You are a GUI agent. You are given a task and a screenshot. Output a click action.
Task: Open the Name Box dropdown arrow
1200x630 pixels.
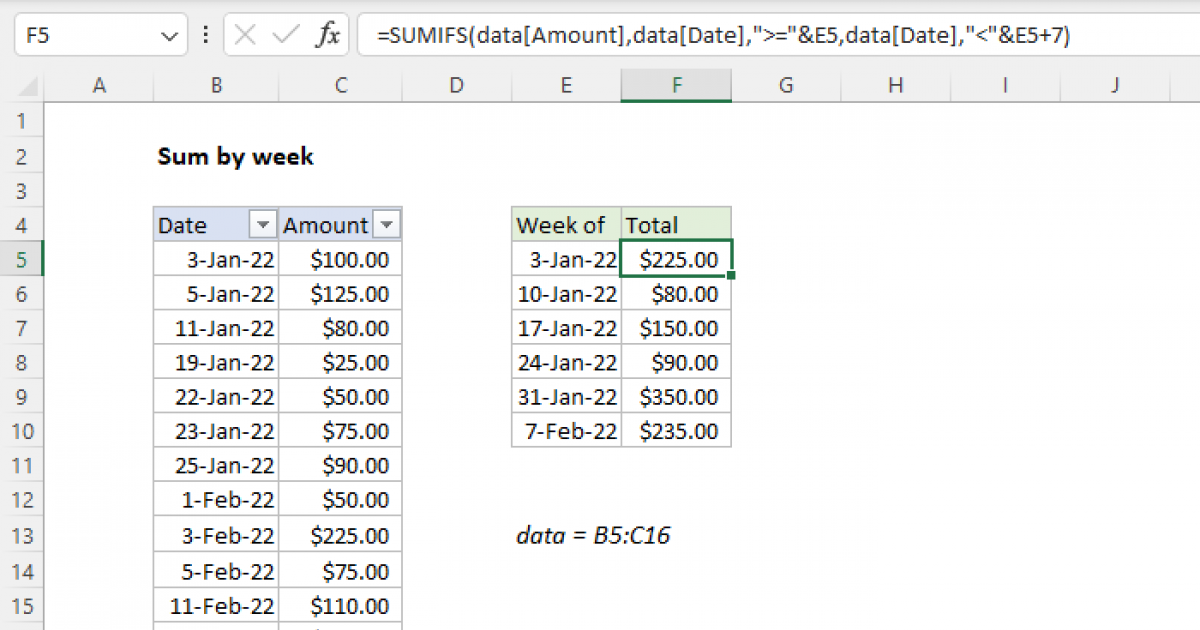(168, 34)
